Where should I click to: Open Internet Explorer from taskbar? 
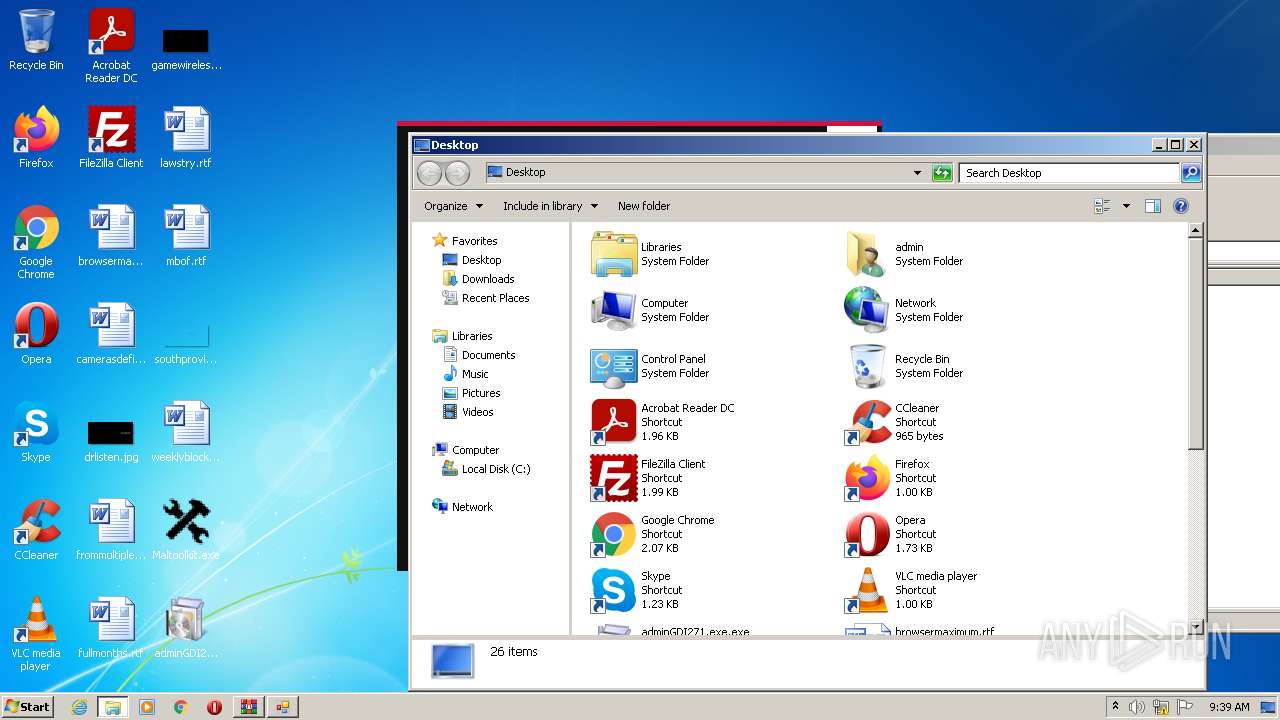point(79,707)
